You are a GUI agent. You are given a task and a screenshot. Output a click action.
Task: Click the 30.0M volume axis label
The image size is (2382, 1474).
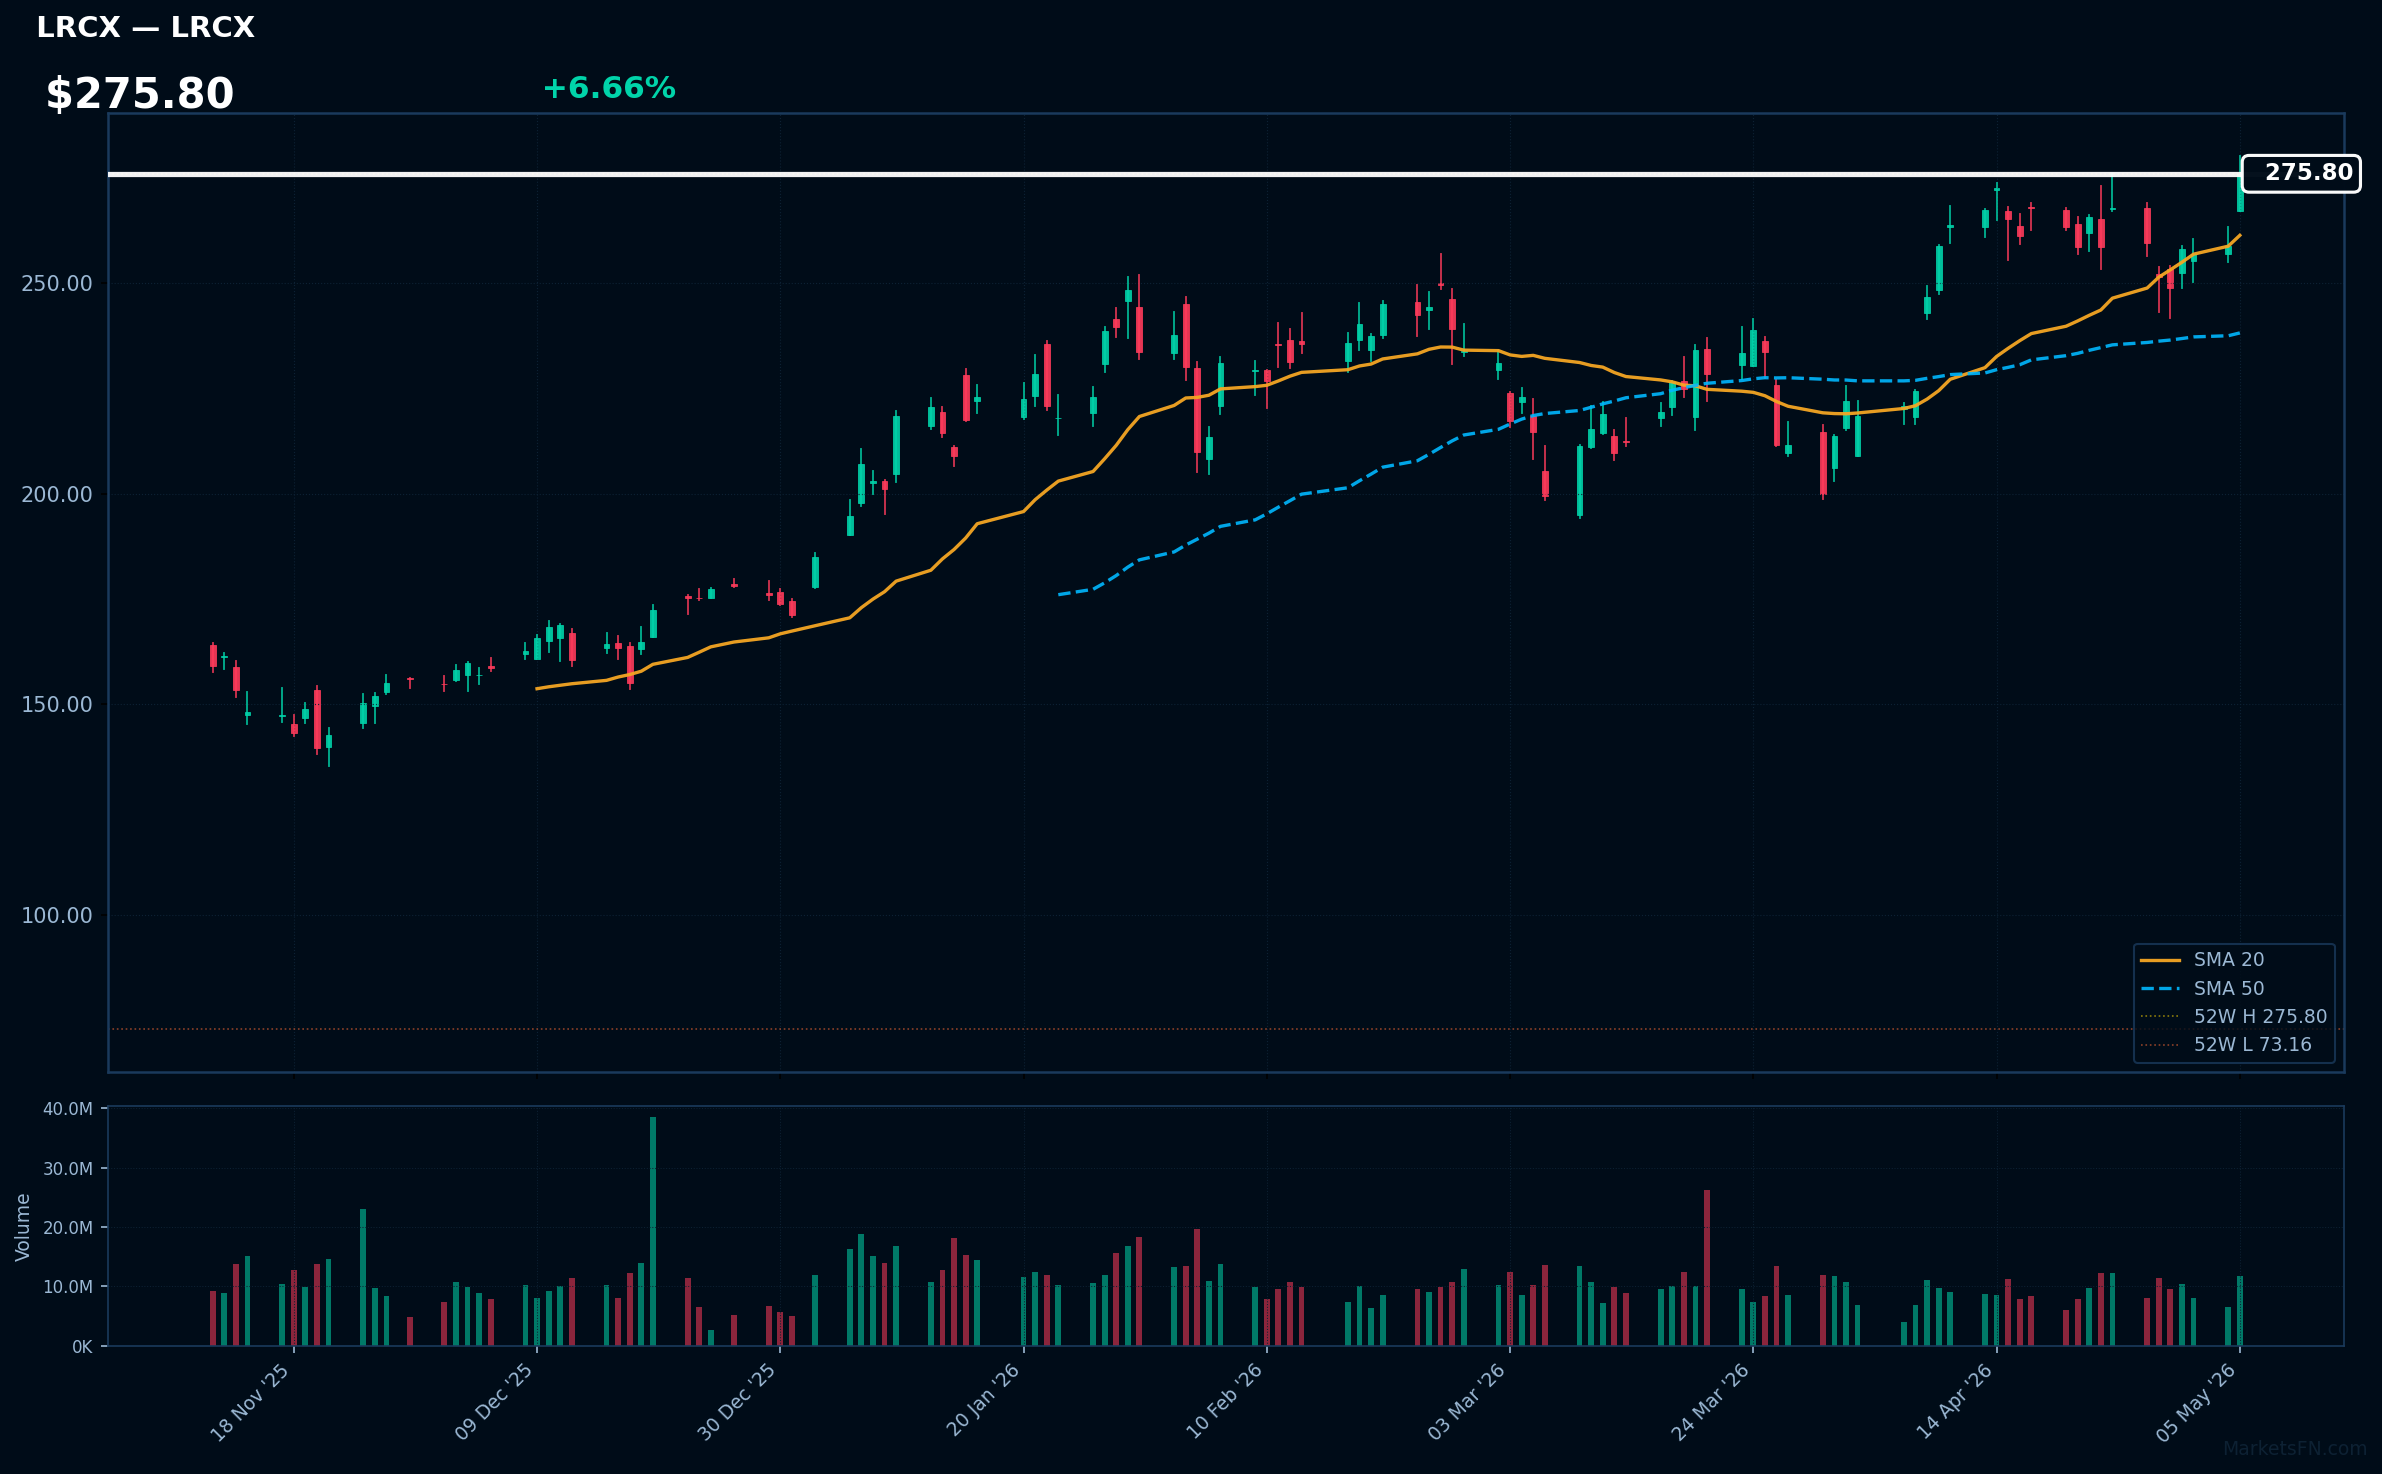click(68, 1168)
